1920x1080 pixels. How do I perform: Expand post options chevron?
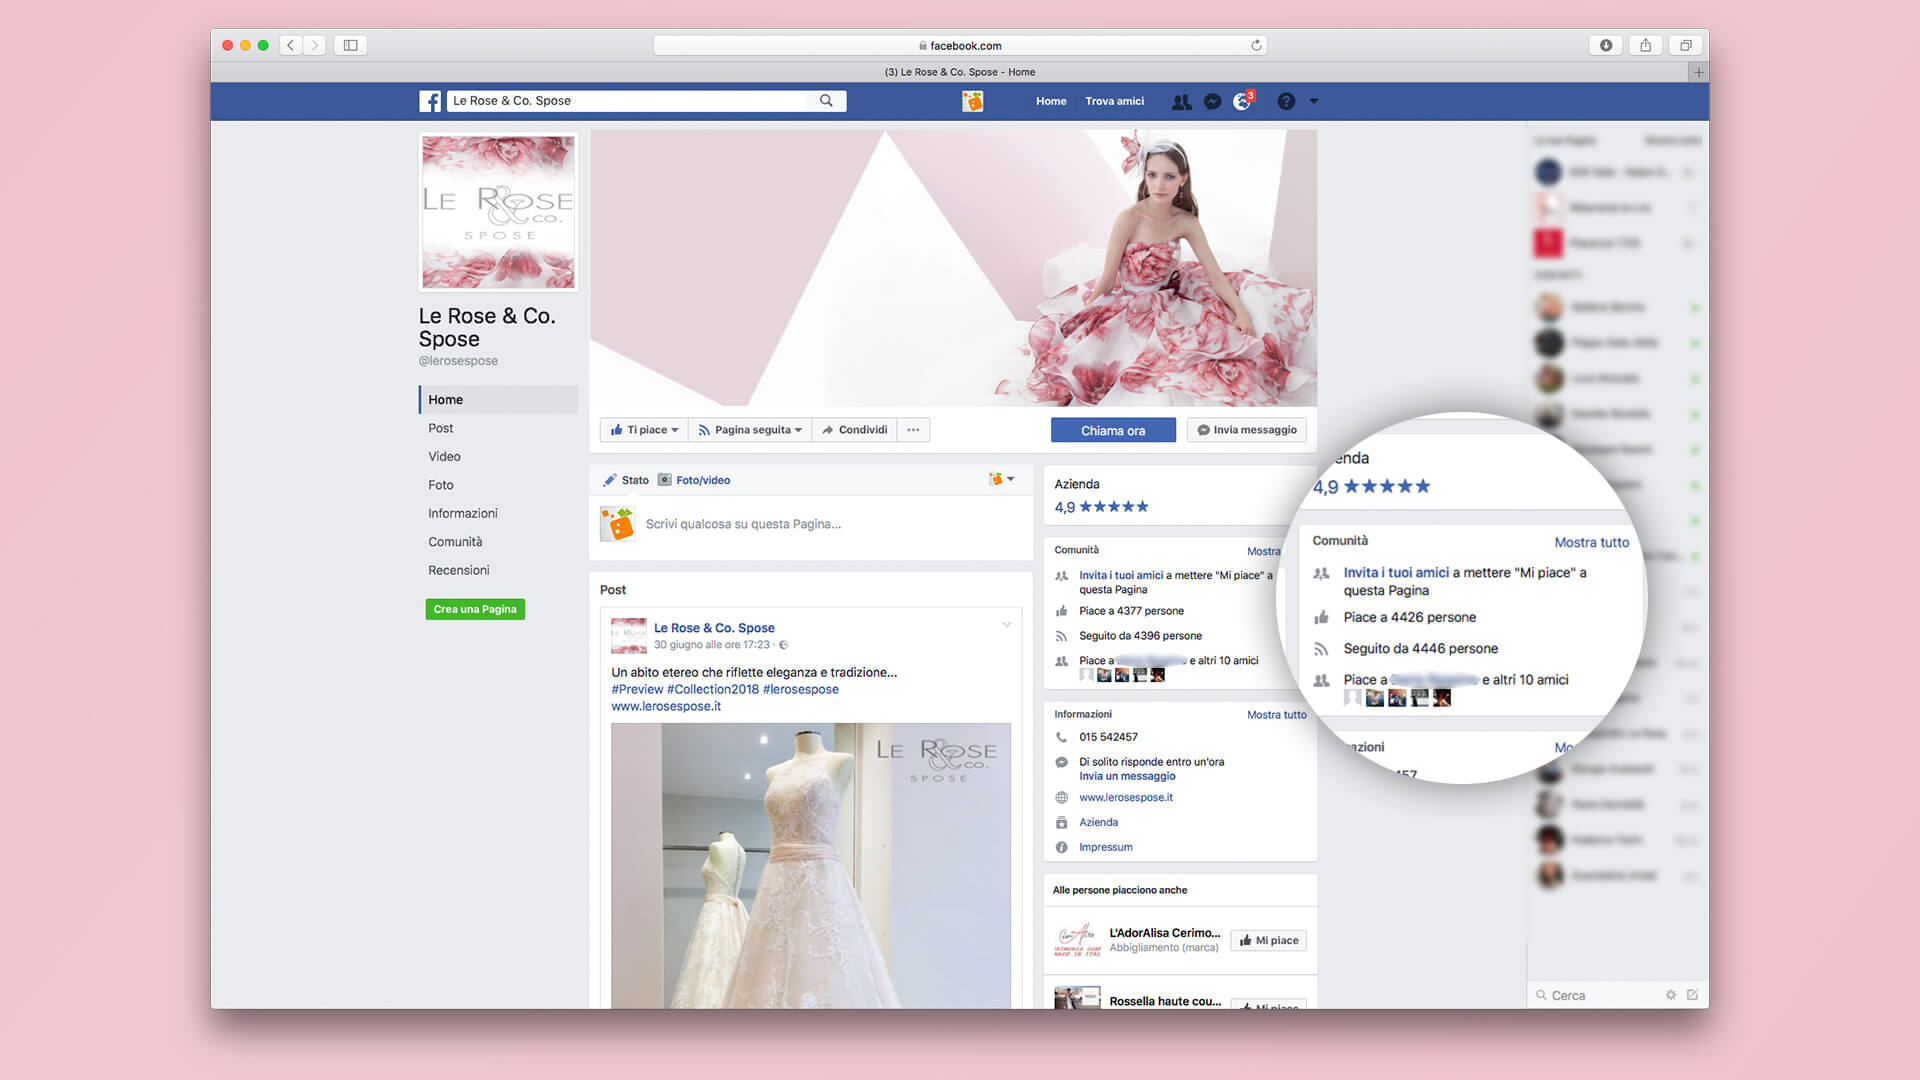(x=1006, y=625)
